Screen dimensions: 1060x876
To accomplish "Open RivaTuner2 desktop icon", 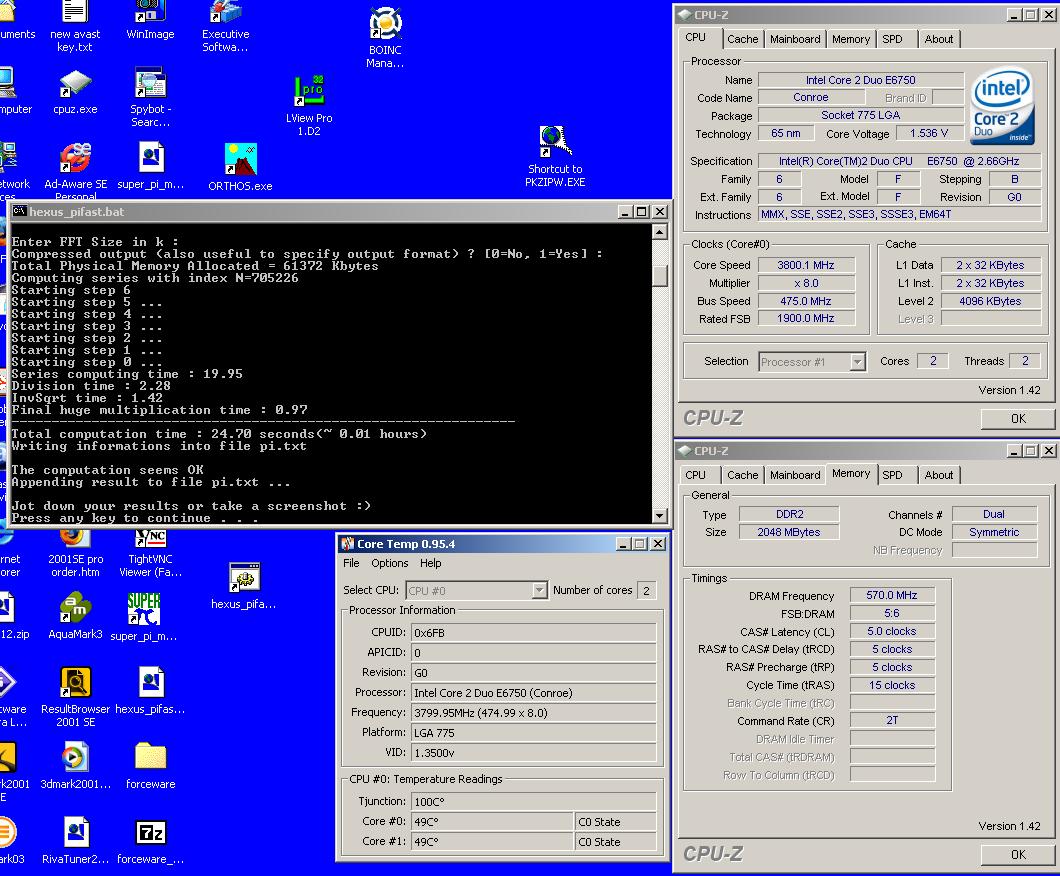I will click(75, 840).
